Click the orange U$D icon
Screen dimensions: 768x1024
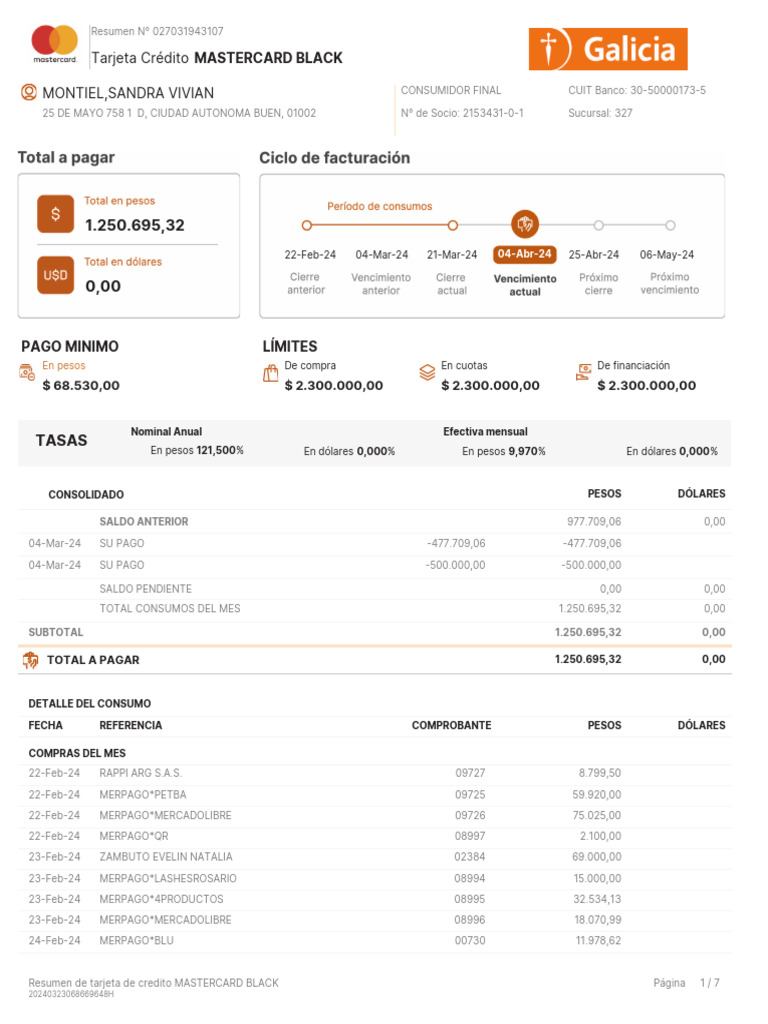tap(56, 275)
